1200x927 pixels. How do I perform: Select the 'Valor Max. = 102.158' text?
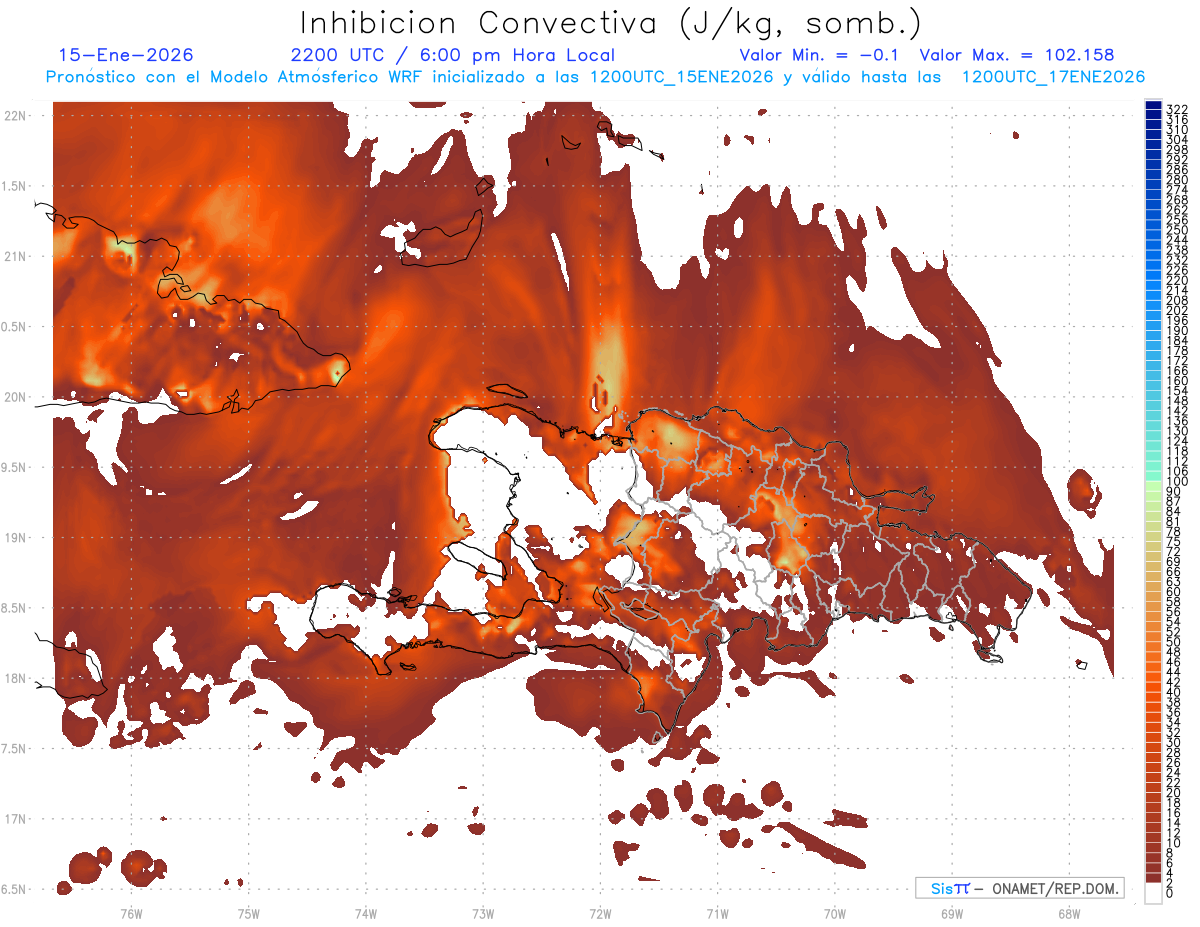pyautogui.click(x=1017, y=56)
